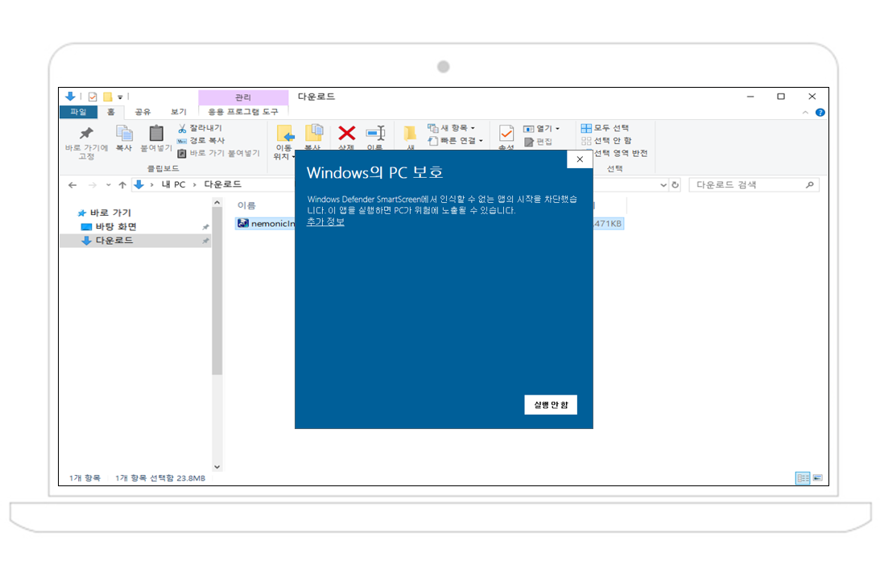Choose 잘라내기 scissors in ribbon
Viewport: 880px width, 578px height.
click(200, 128)
